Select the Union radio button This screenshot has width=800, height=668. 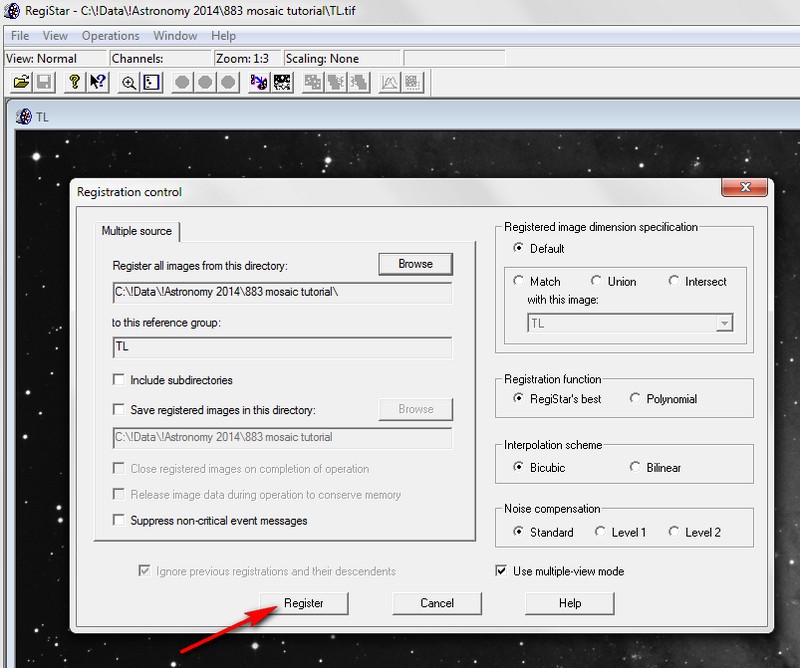[x=596, y=281]
